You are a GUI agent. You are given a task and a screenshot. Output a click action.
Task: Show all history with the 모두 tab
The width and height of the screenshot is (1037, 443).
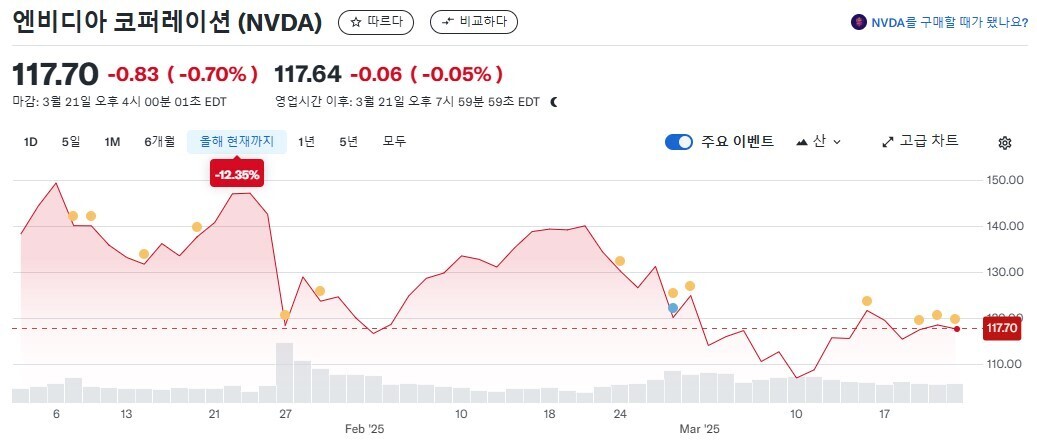click(394, 142)
